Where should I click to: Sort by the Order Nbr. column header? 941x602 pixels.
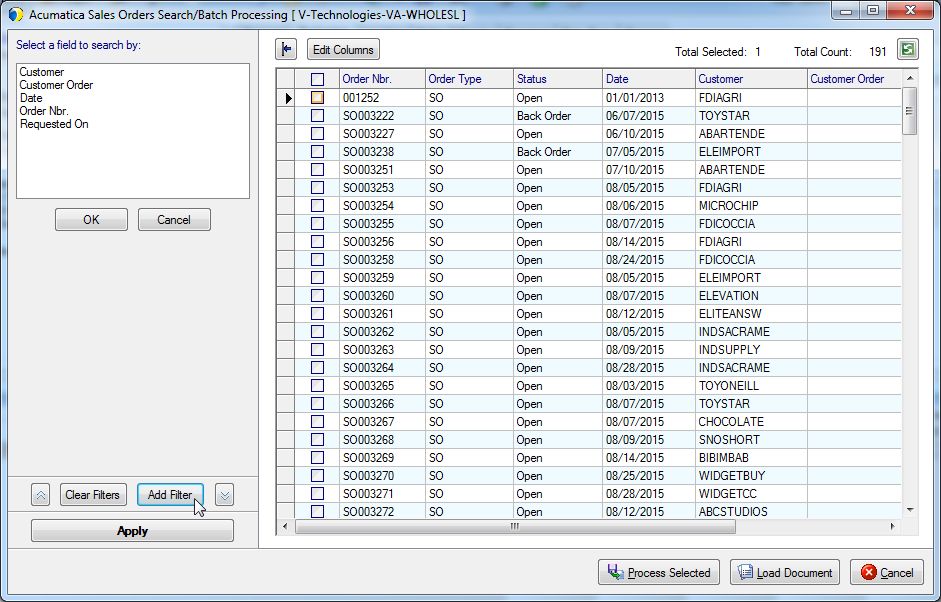pyautogui.click(x=382, y=79)
